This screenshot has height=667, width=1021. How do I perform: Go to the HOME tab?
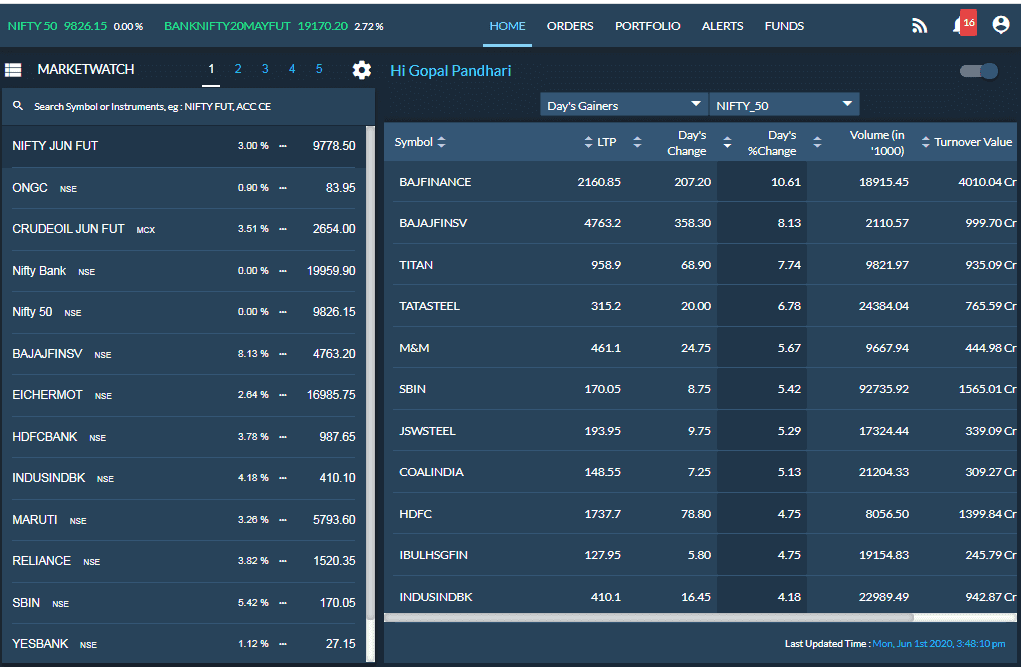tap(507, 26)
